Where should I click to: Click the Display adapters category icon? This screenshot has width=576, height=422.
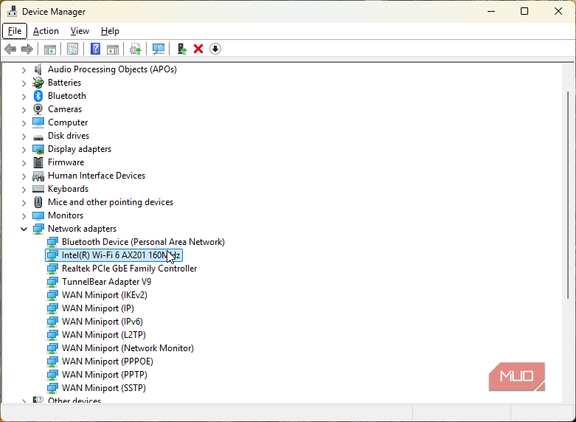coord(38,149)
